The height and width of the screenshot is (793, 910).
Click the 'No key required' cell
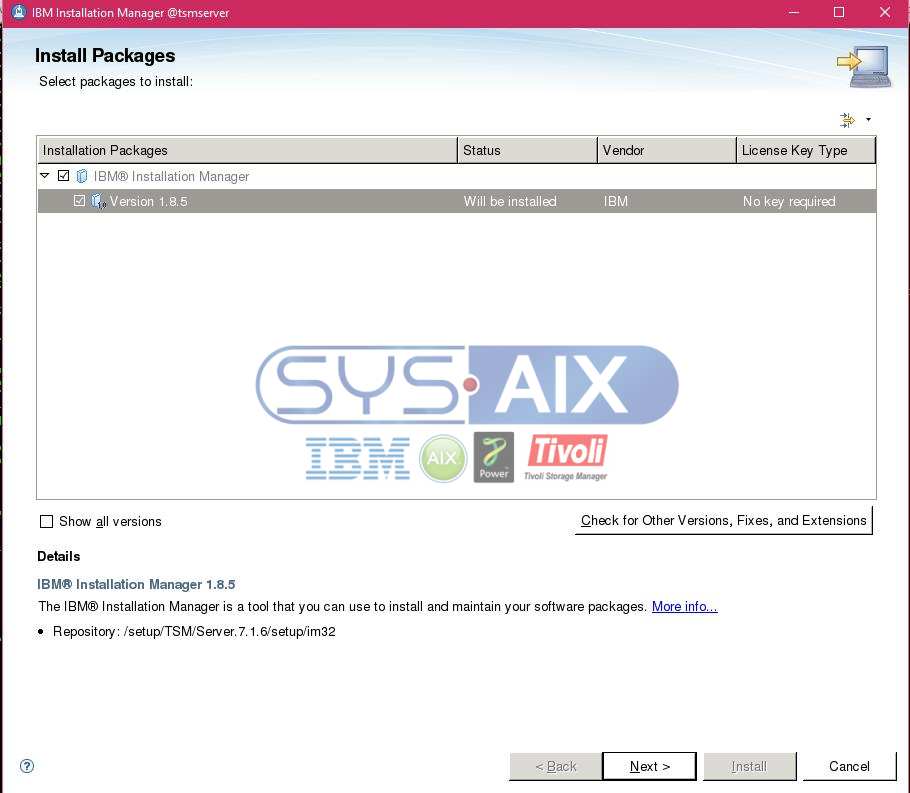[x=789, y=201]
